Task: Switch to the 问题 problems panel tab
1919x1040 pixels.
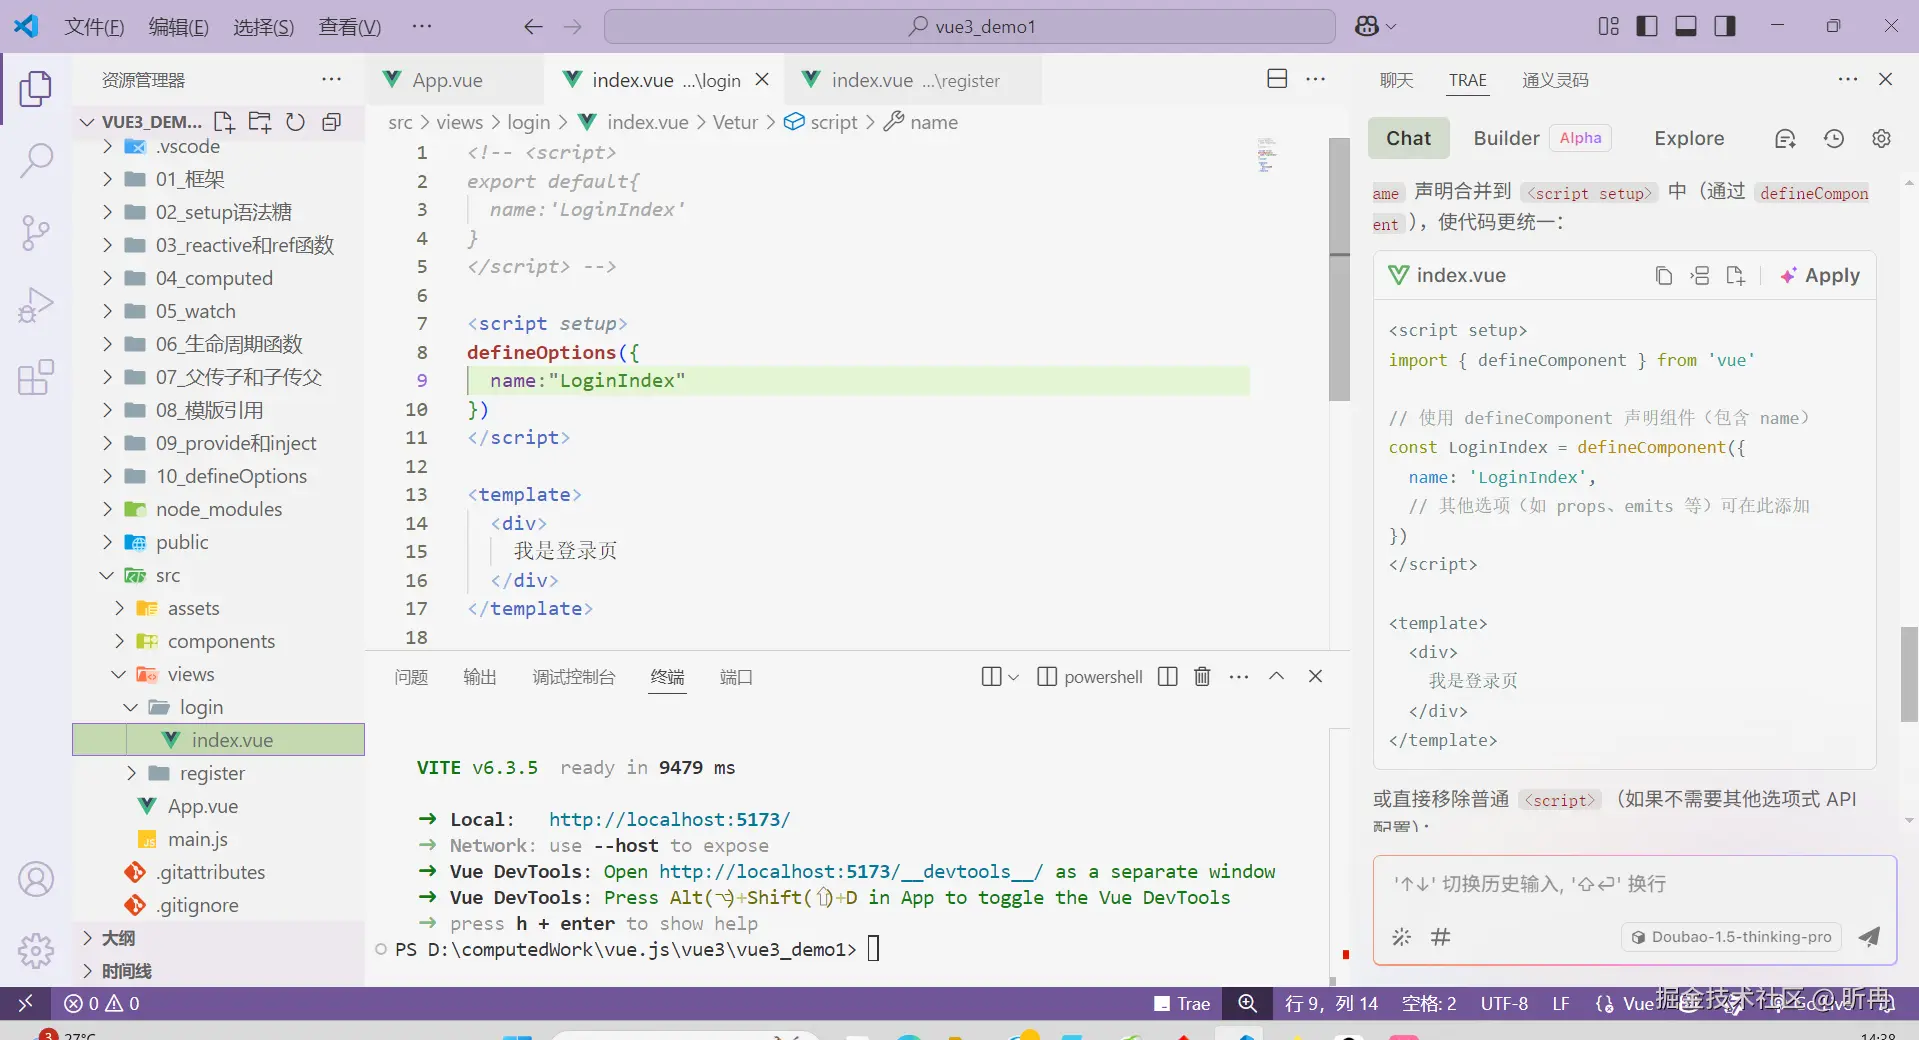Action: click(x=411, y=677)
